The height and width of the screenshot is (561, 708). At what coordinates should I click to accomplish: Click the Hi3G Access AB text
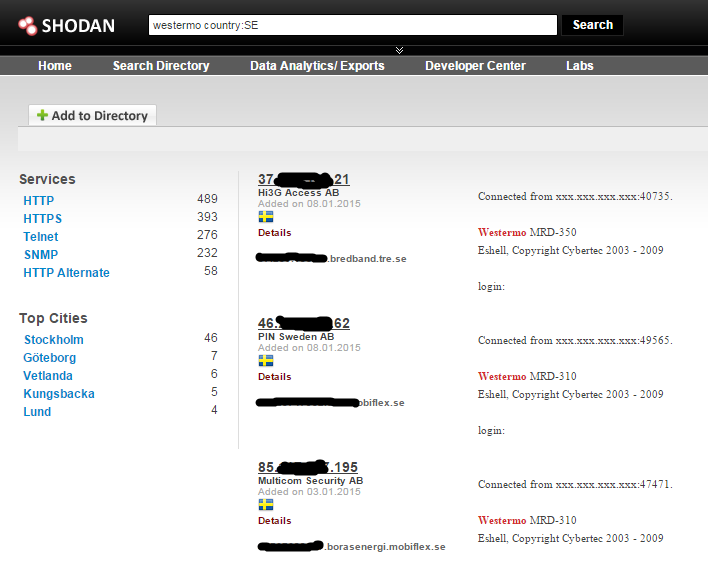click(298, 193)
